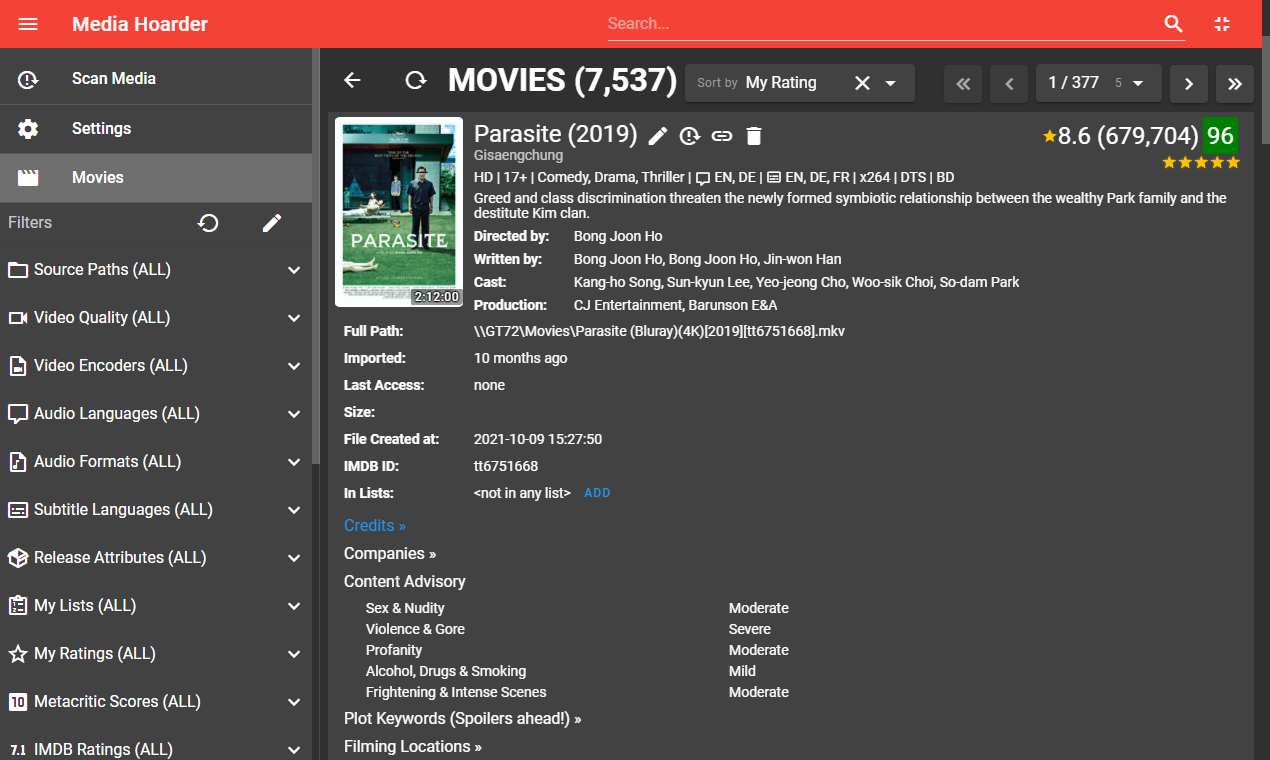Expand Source Paths (ALL) filter

(156, 270)
